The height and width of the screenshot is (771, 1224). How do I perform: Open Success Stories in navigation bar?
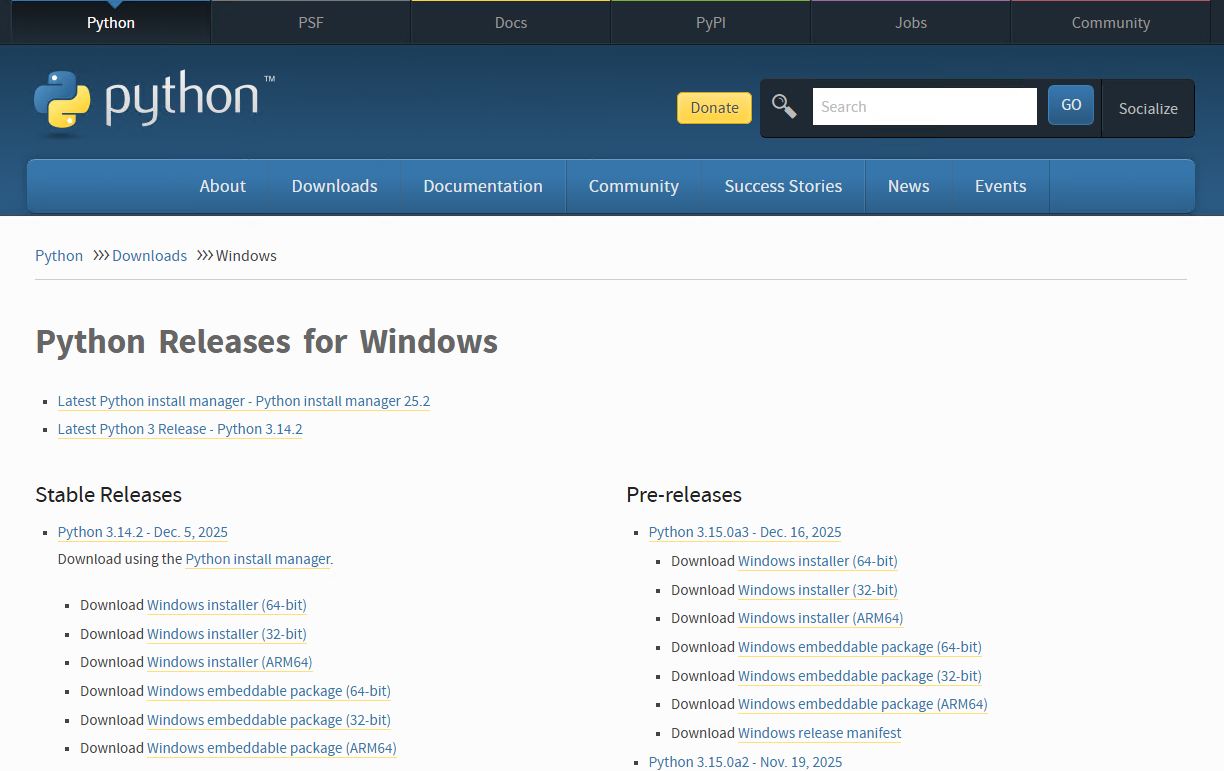point(783,186)
